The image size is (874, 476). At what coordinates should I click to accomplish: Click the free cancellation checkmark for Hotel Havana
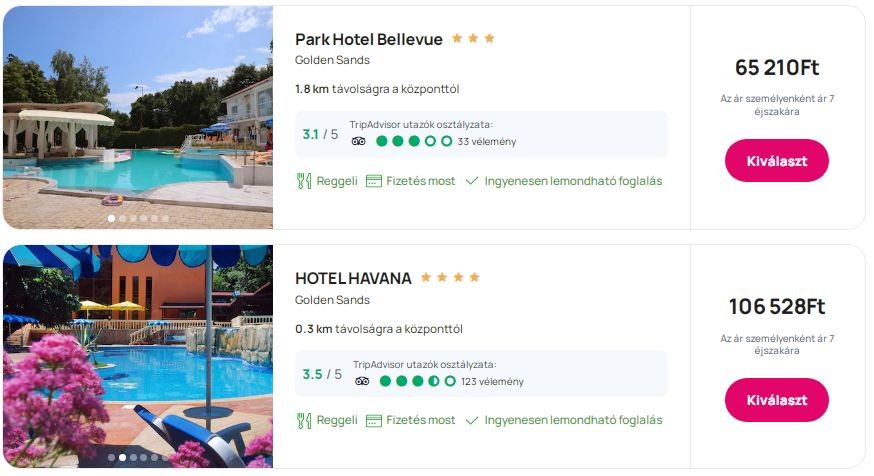pos(472,420)
